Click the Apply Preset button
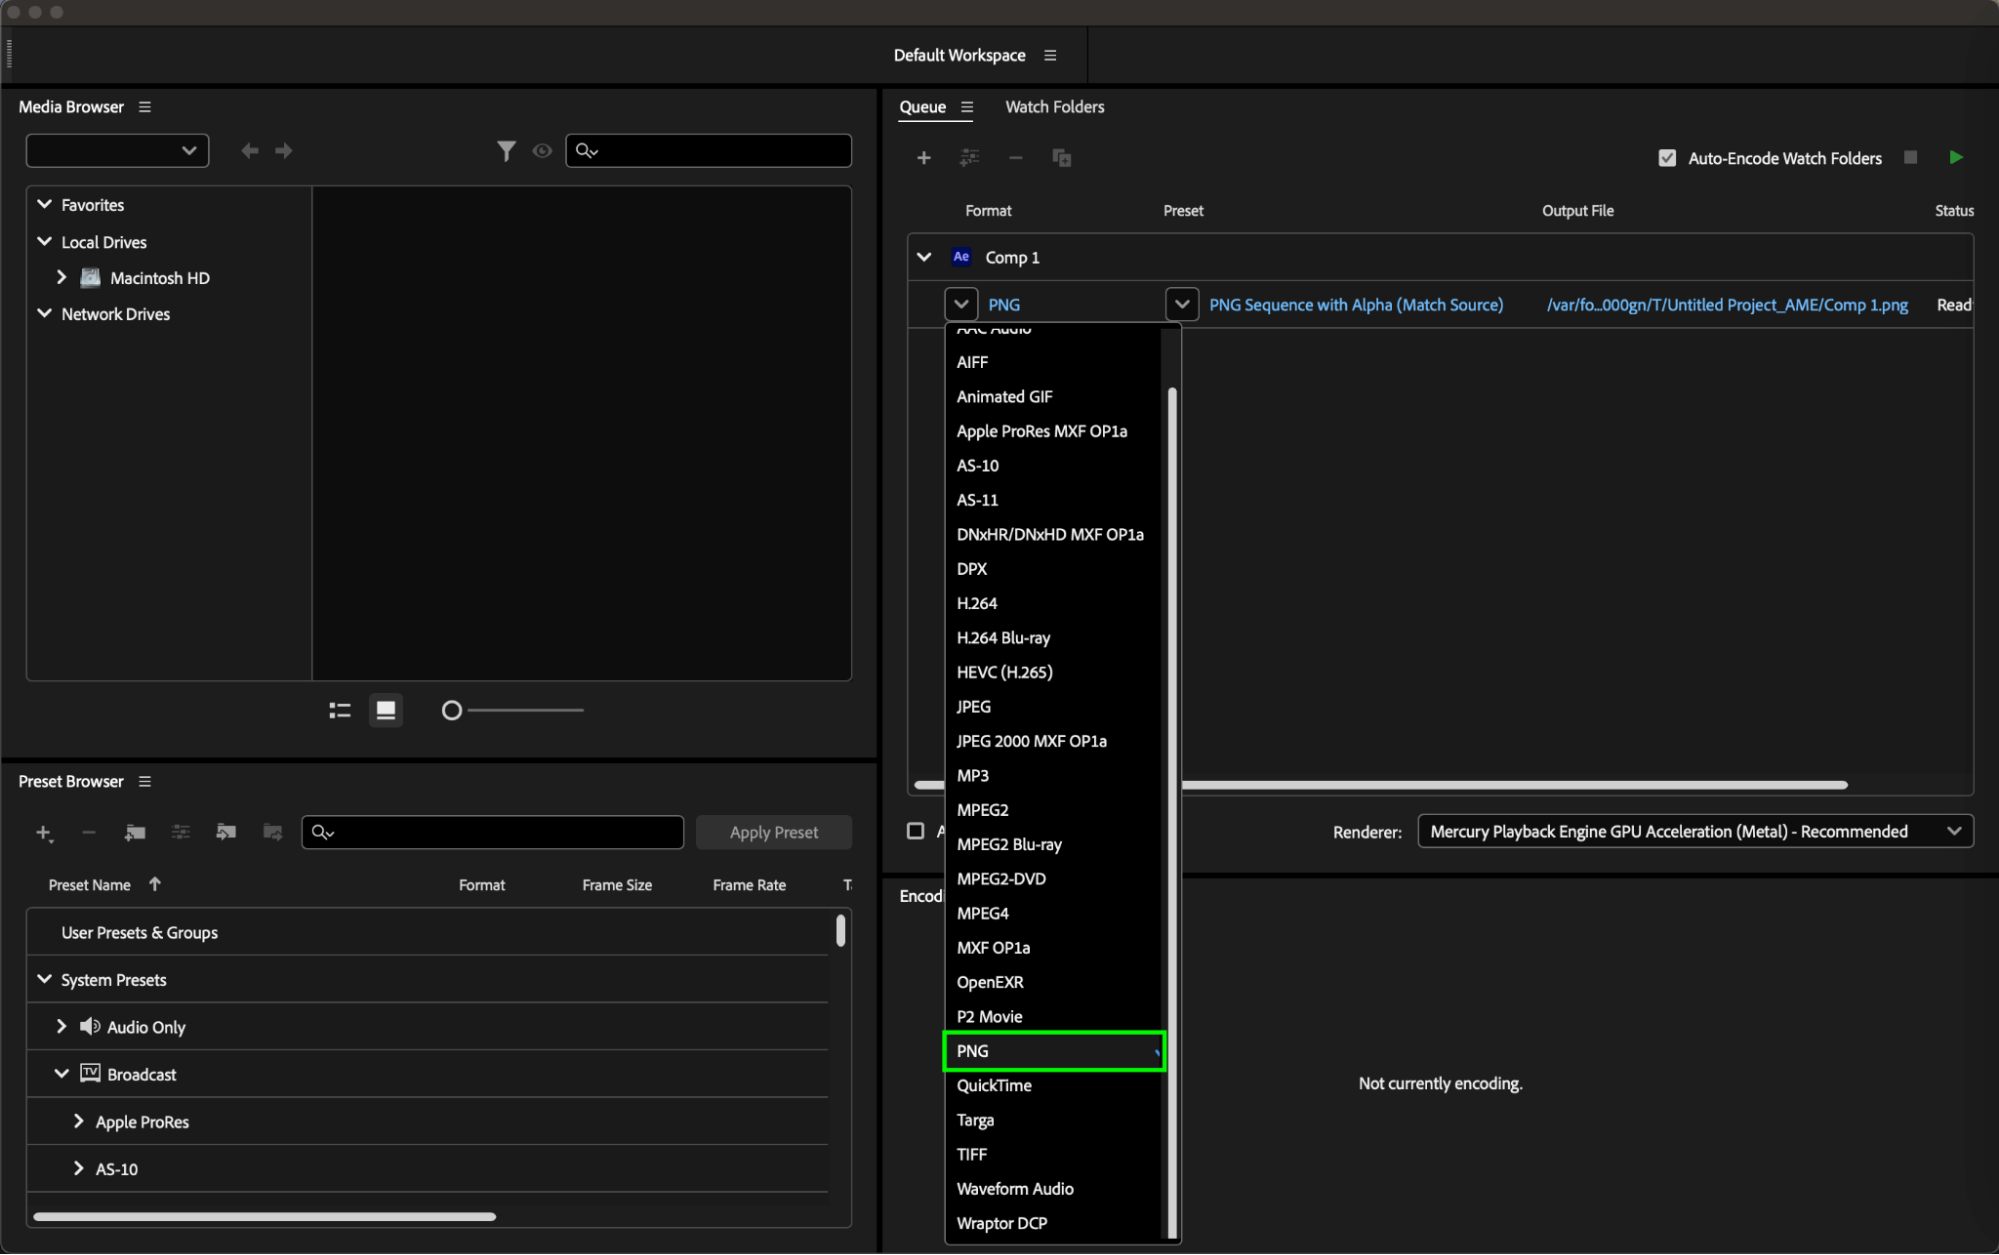This screenshot has height=1255, width=1999. coord(773,832)
